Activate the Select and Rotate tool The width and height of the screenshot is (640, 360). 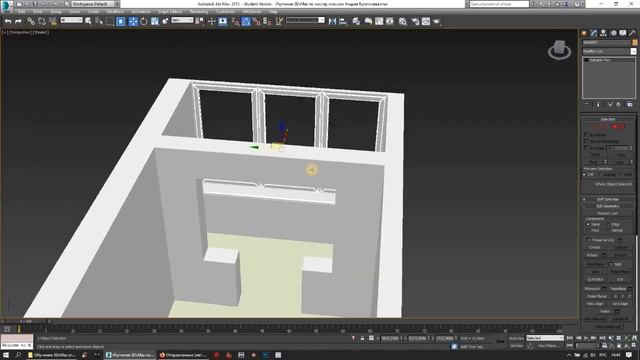(144, 21)
